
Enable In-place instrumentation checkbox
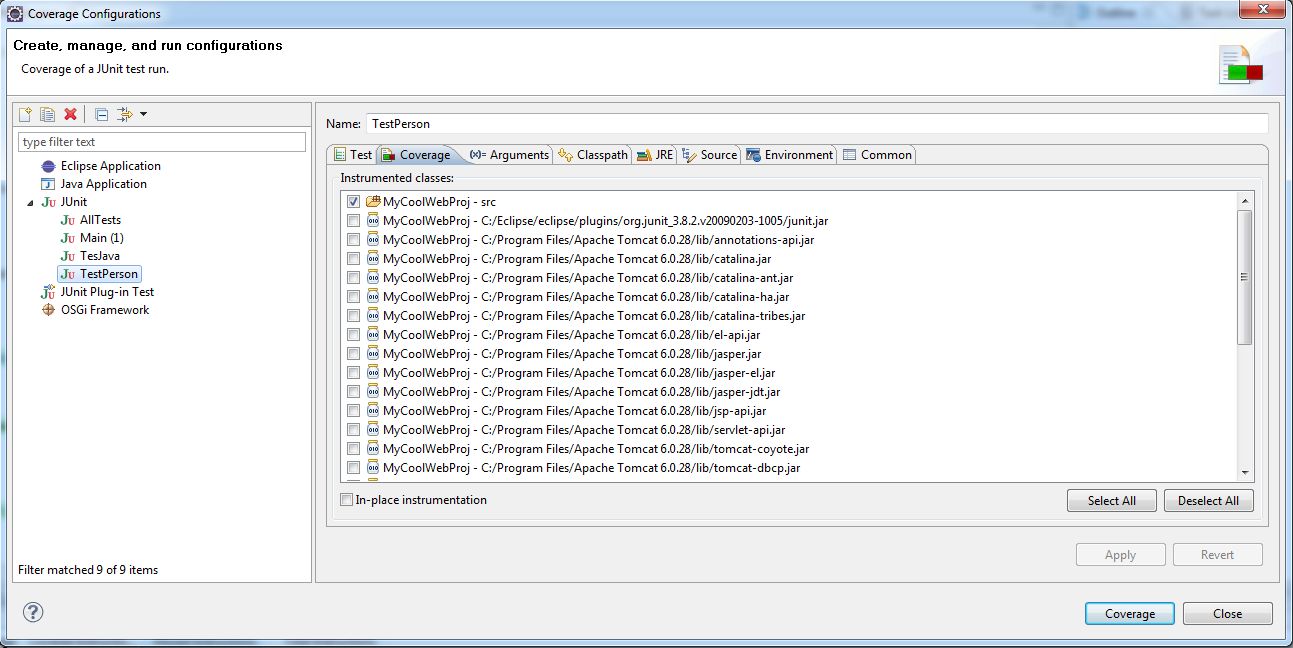[346, 500]
